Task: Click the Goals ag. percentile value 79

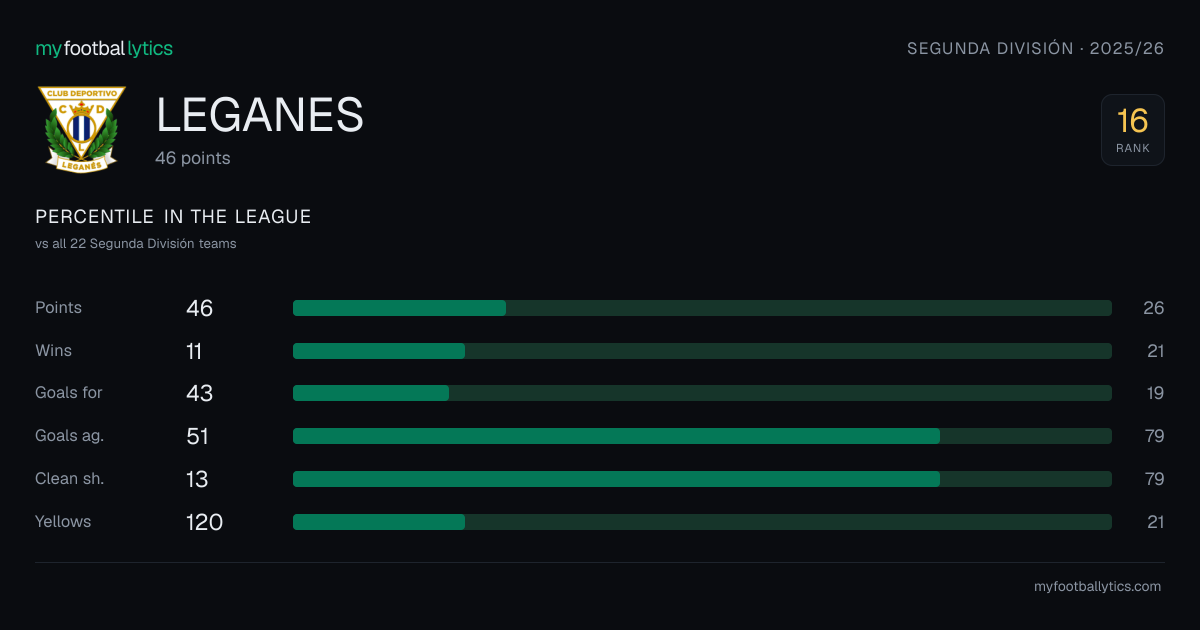Action: pos(1154,436)
